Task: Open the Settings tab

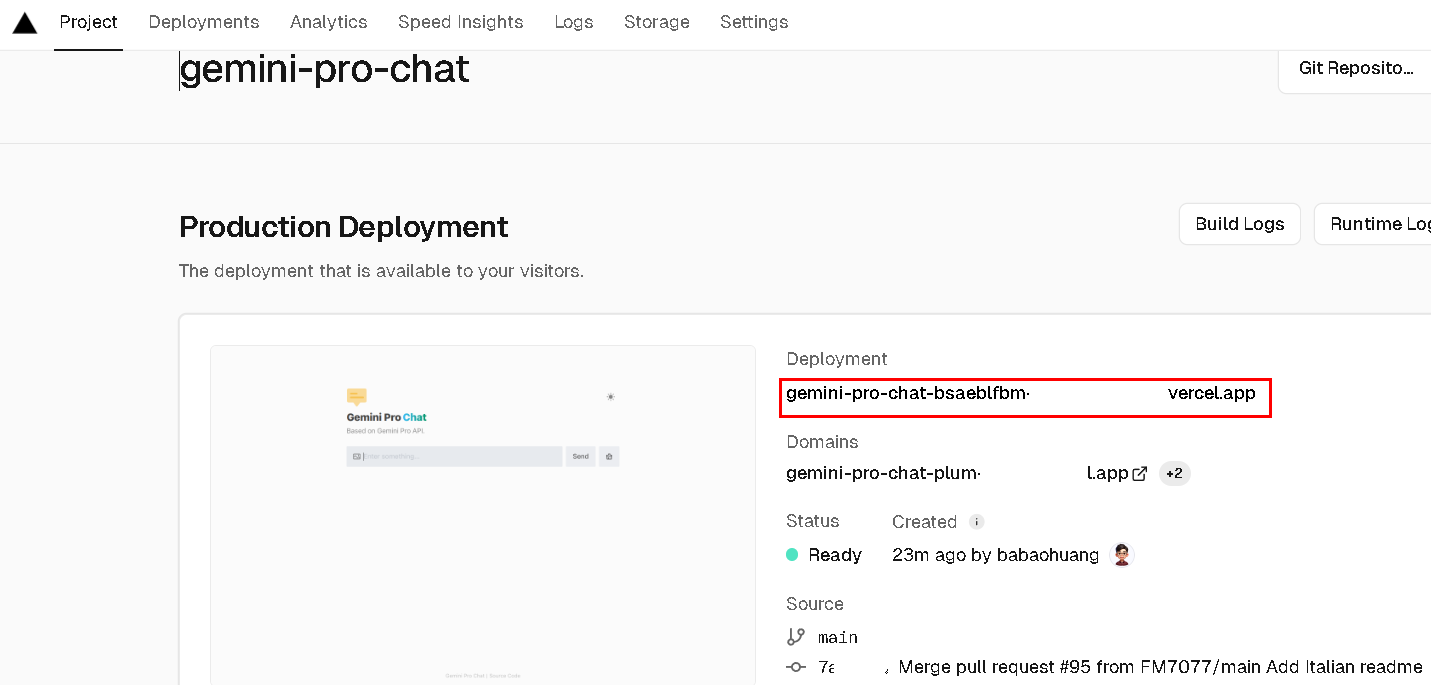Action: (x=754, y=22)
